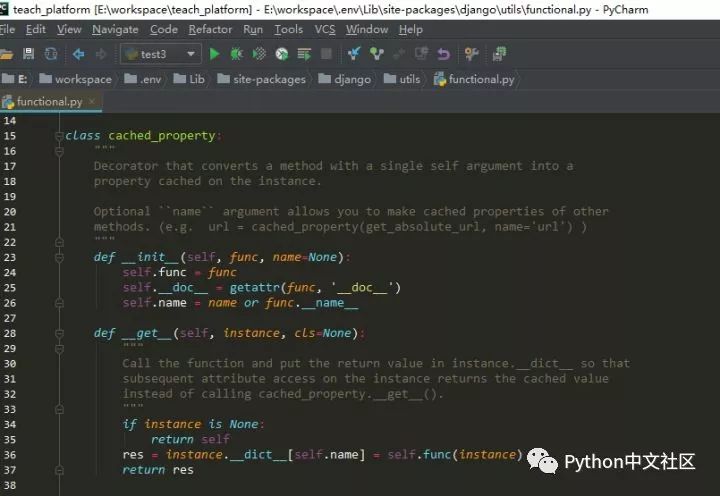Click 'return res' on line 37

158,470
